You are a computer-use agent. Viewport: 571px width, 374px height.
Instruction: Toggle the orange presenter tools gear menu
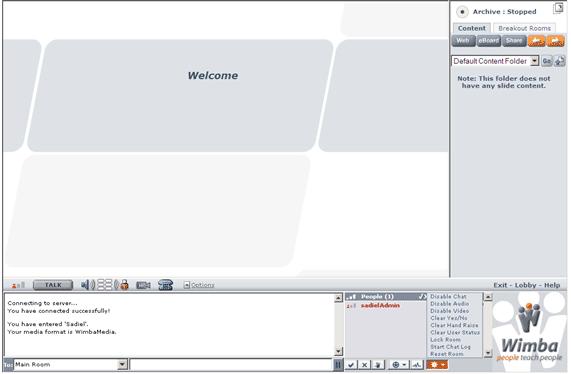point(437,365)
